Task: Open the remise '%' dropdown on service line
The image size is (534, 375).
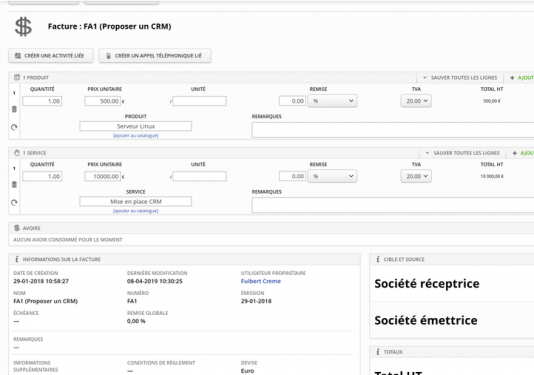Action: (x=332, y=176)
